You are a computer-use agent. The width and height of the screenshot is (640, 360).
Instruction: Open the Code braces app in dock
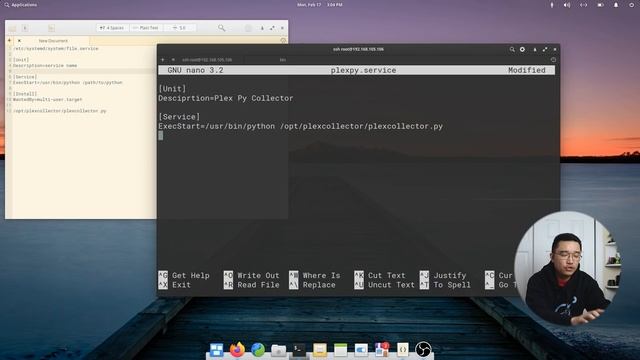[x=402, y=350]
